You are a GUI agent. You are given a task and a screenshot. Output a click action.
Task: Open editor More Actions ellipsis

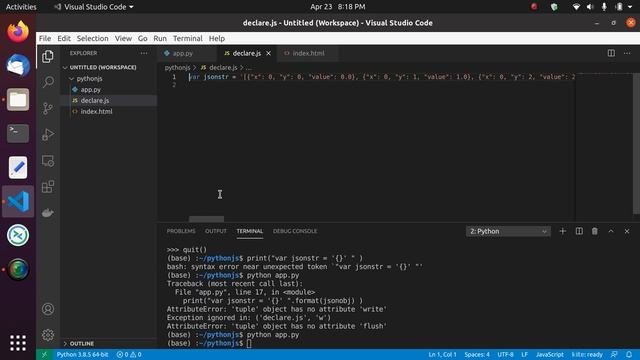coord(627,53)
